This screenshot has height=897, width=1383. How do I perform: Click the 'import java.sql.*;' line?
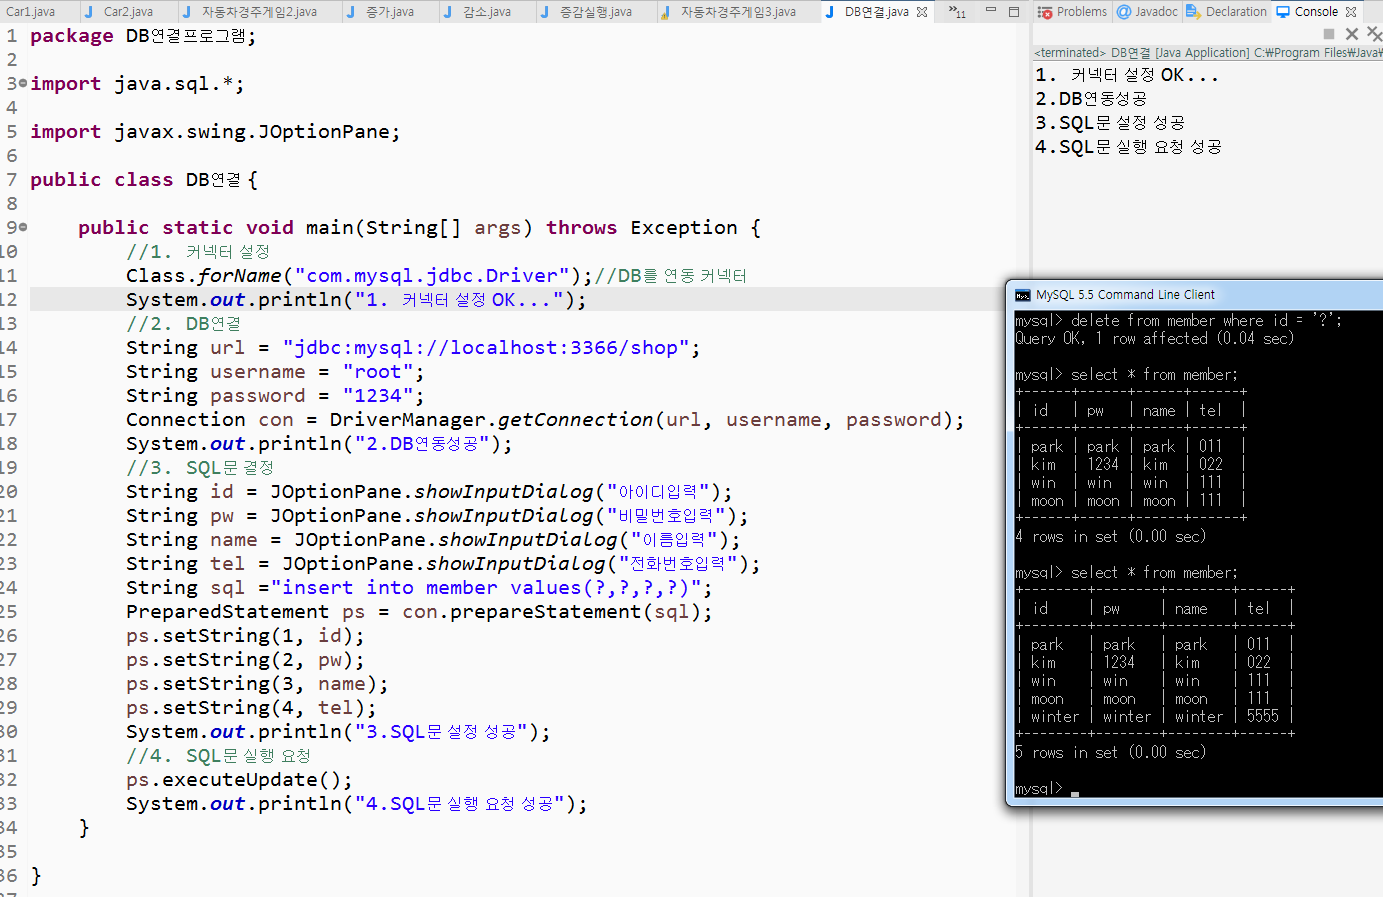pos(137,84)
